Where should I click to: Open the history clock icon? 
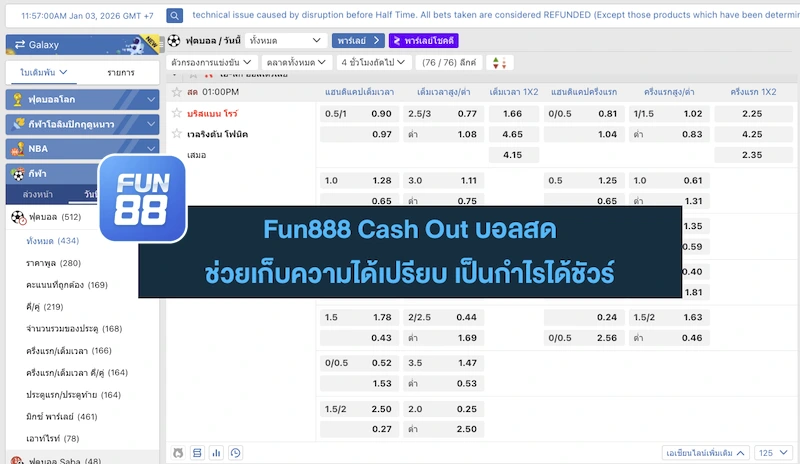235,453
